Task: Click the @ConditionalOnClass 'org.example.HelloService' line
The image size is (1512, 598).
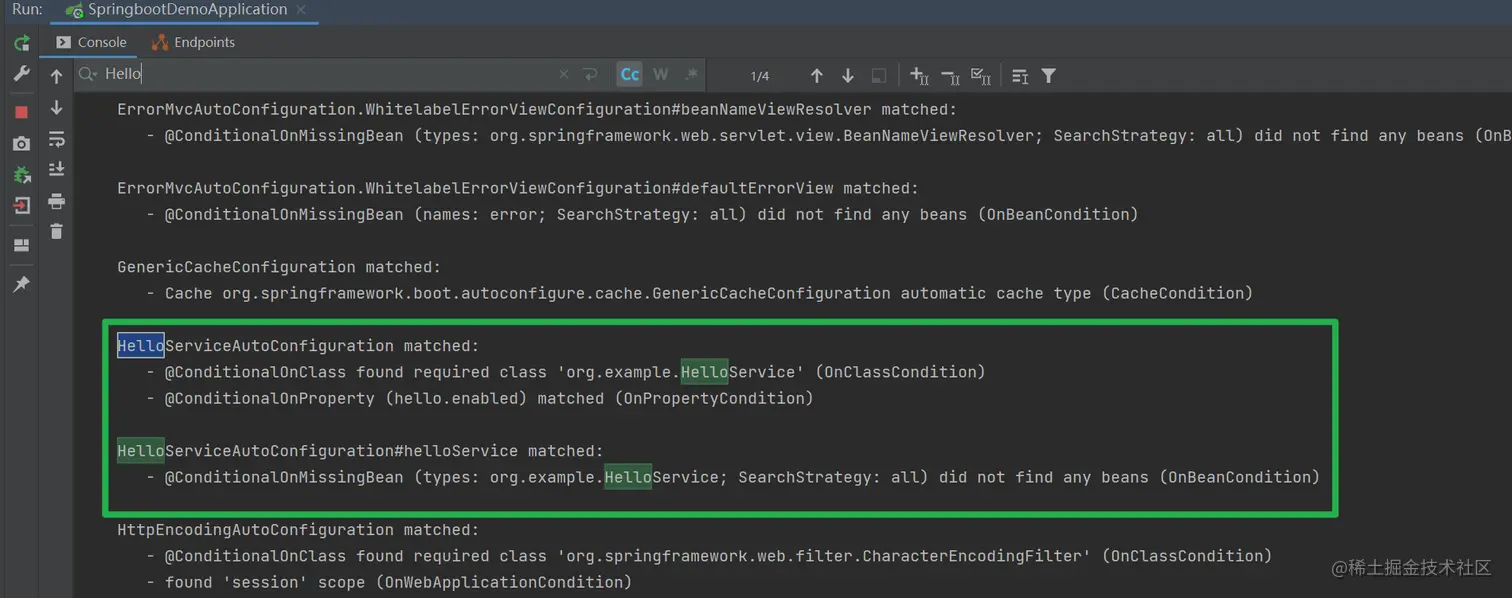Action: [565, 372]
